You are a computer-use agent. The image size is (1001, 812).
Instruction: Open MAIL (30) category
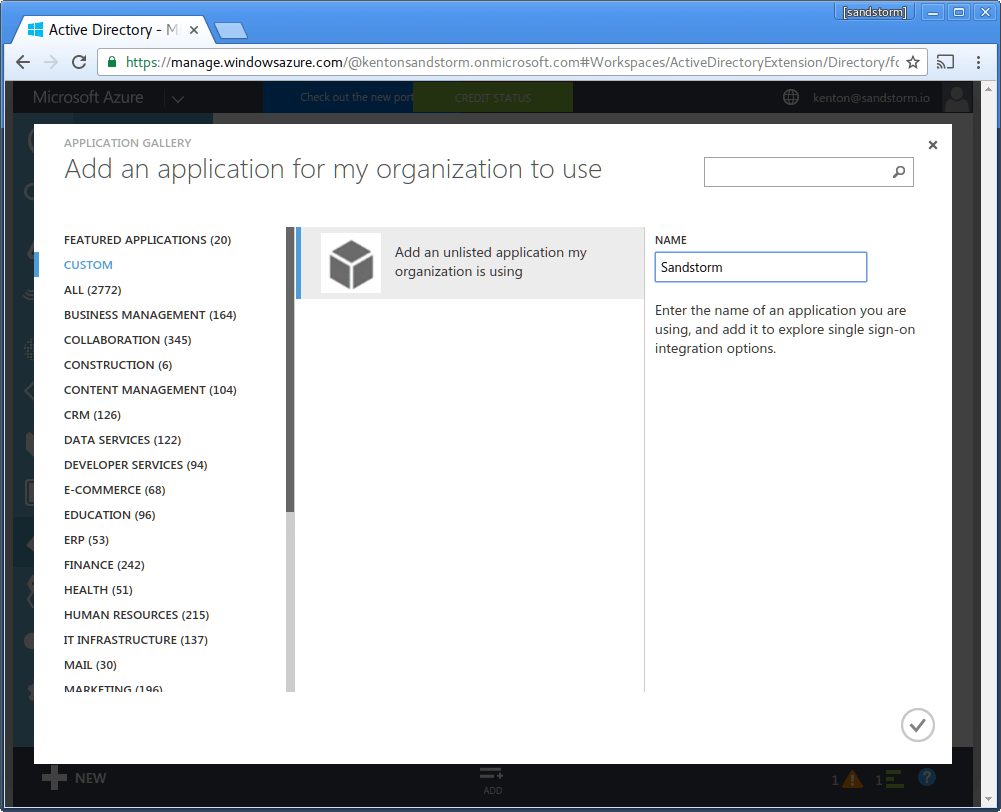[x=90, y=665]
